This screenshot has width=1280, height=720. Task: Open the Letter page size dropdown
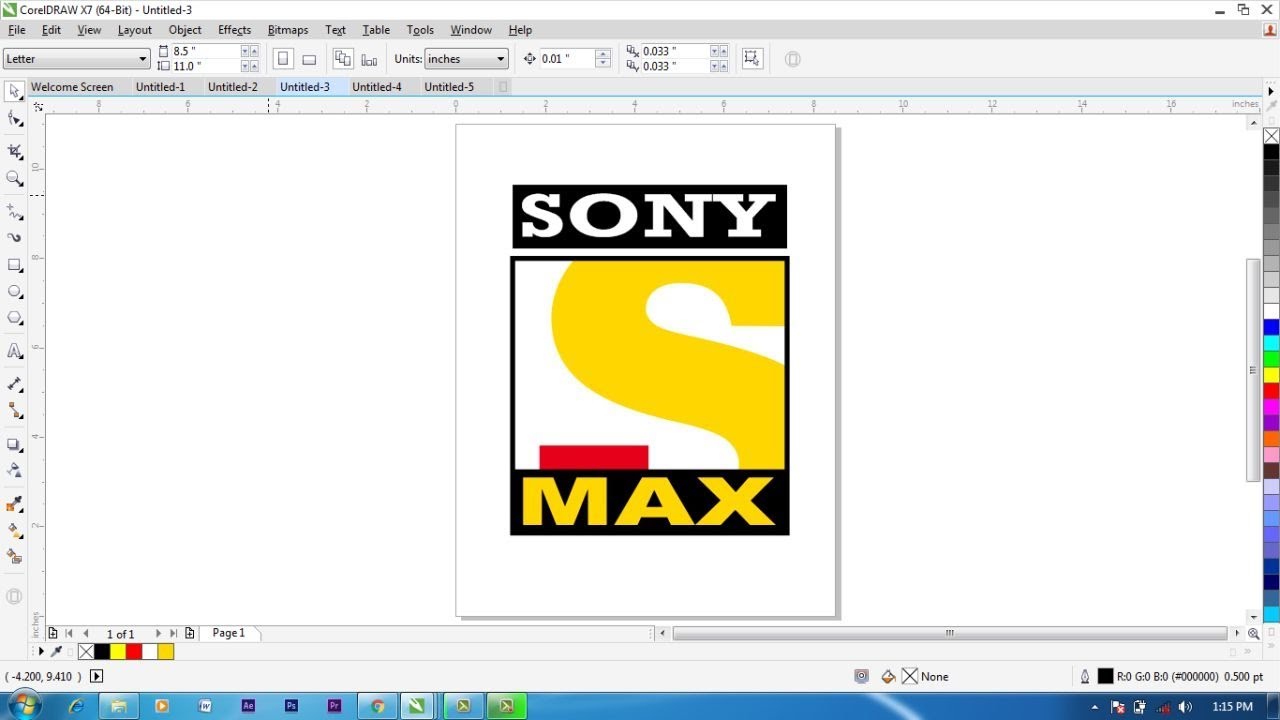point(143,59)
